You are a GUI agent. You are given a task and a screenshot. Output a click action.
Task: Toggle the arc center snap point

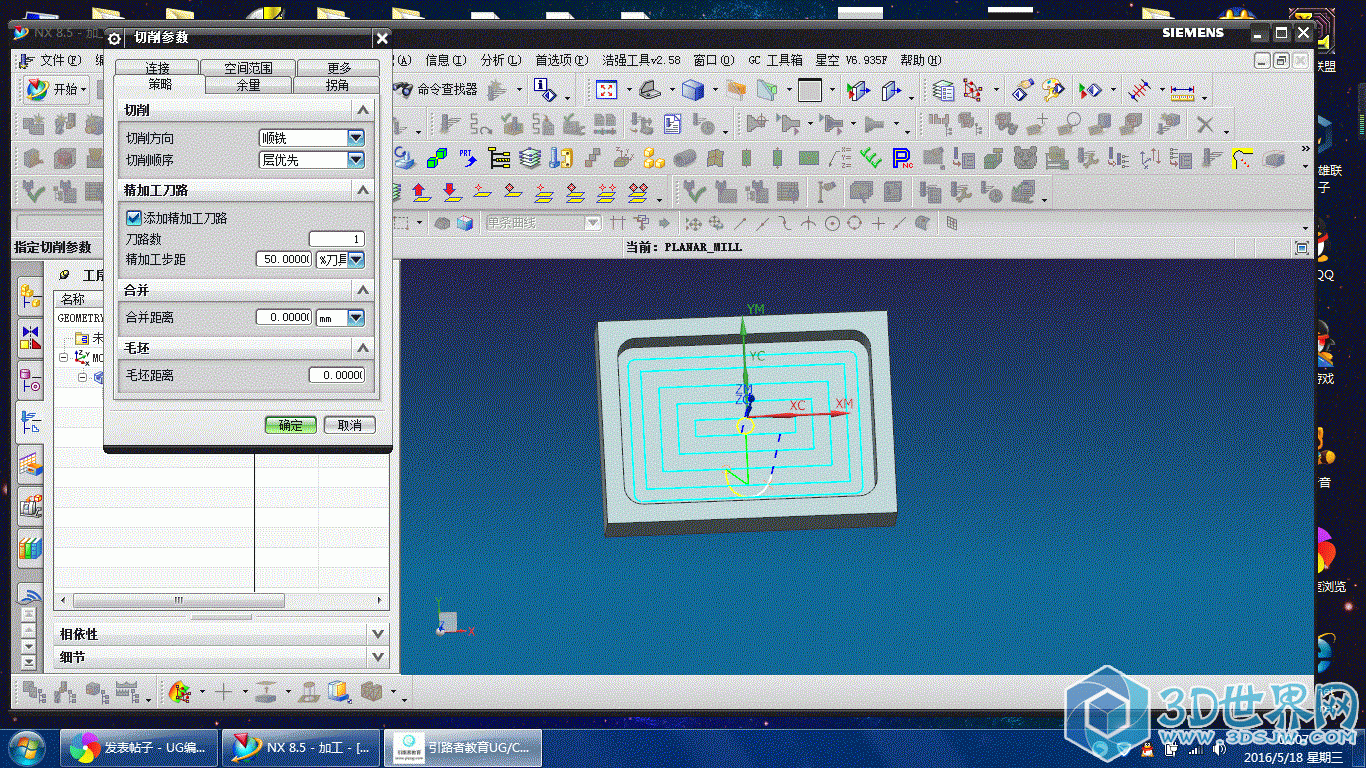click(833, 223)
